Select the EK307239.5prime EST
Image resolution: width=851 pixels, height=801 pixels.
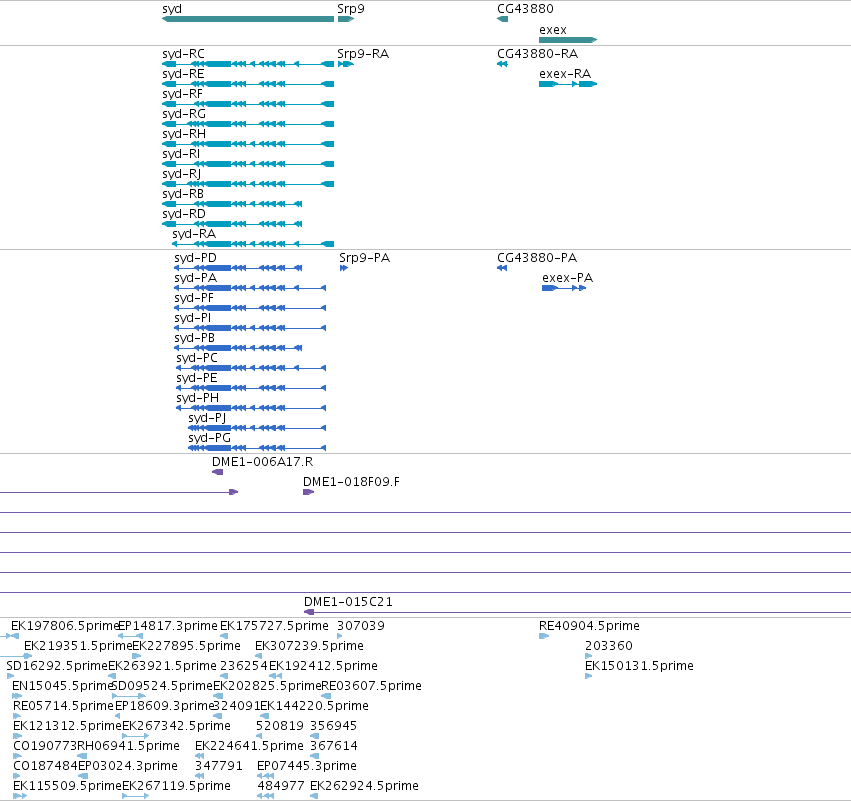coord(259,656)
